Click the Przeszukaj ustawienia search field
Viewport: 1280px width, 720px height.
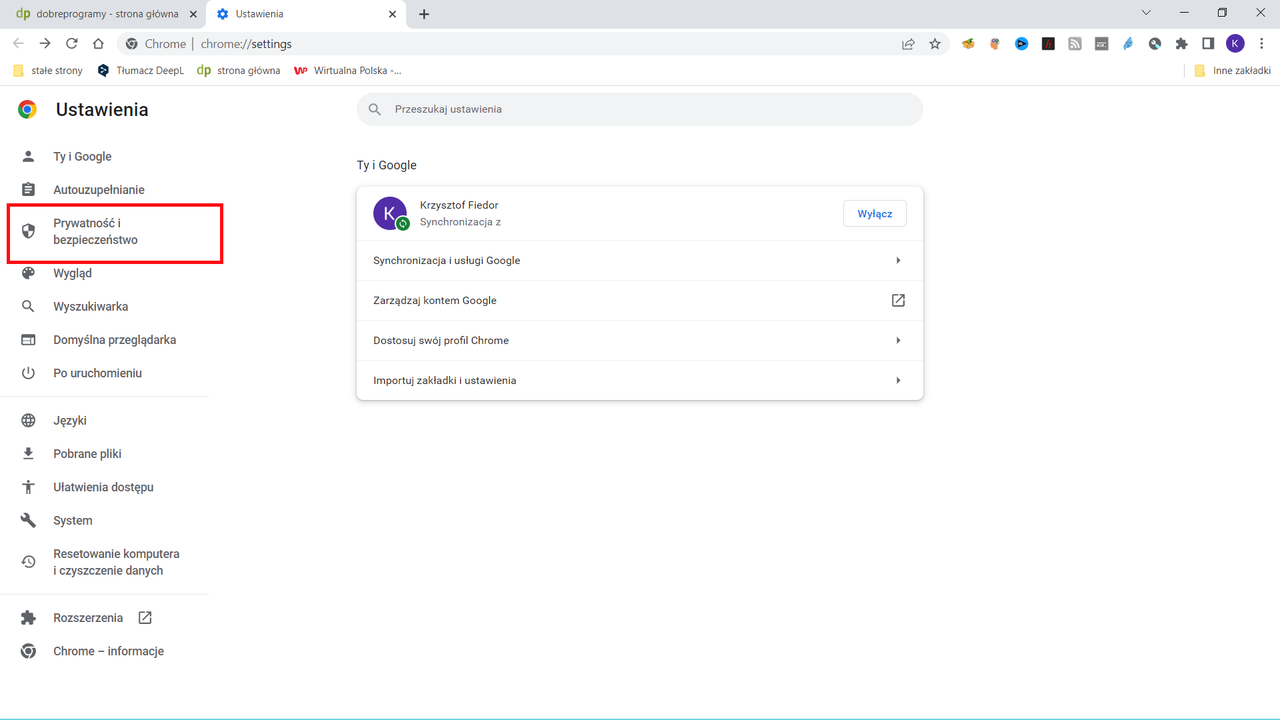tap(640, 109)
